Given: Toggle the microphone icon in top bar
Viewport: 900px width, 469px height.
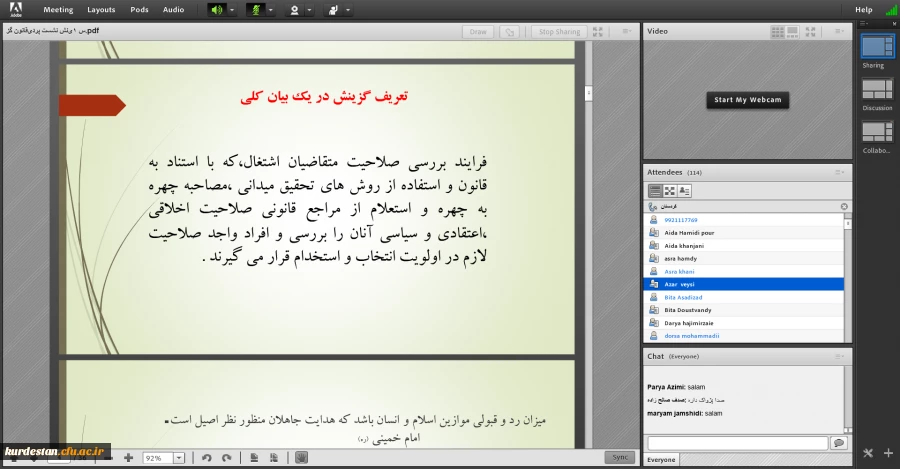Looking at the screenshot, I should (x=254, y=10).
